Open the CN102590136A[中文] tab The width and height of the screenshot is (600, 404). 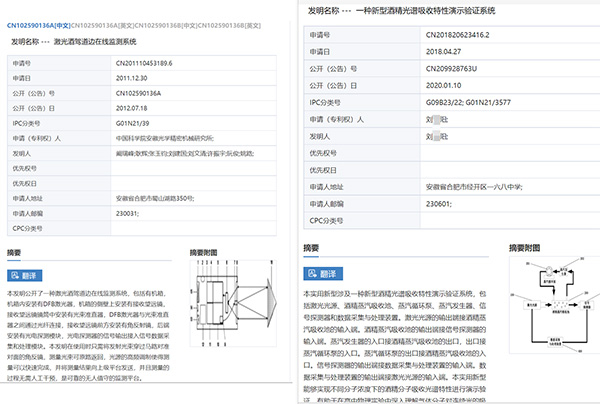pos(39,26)
